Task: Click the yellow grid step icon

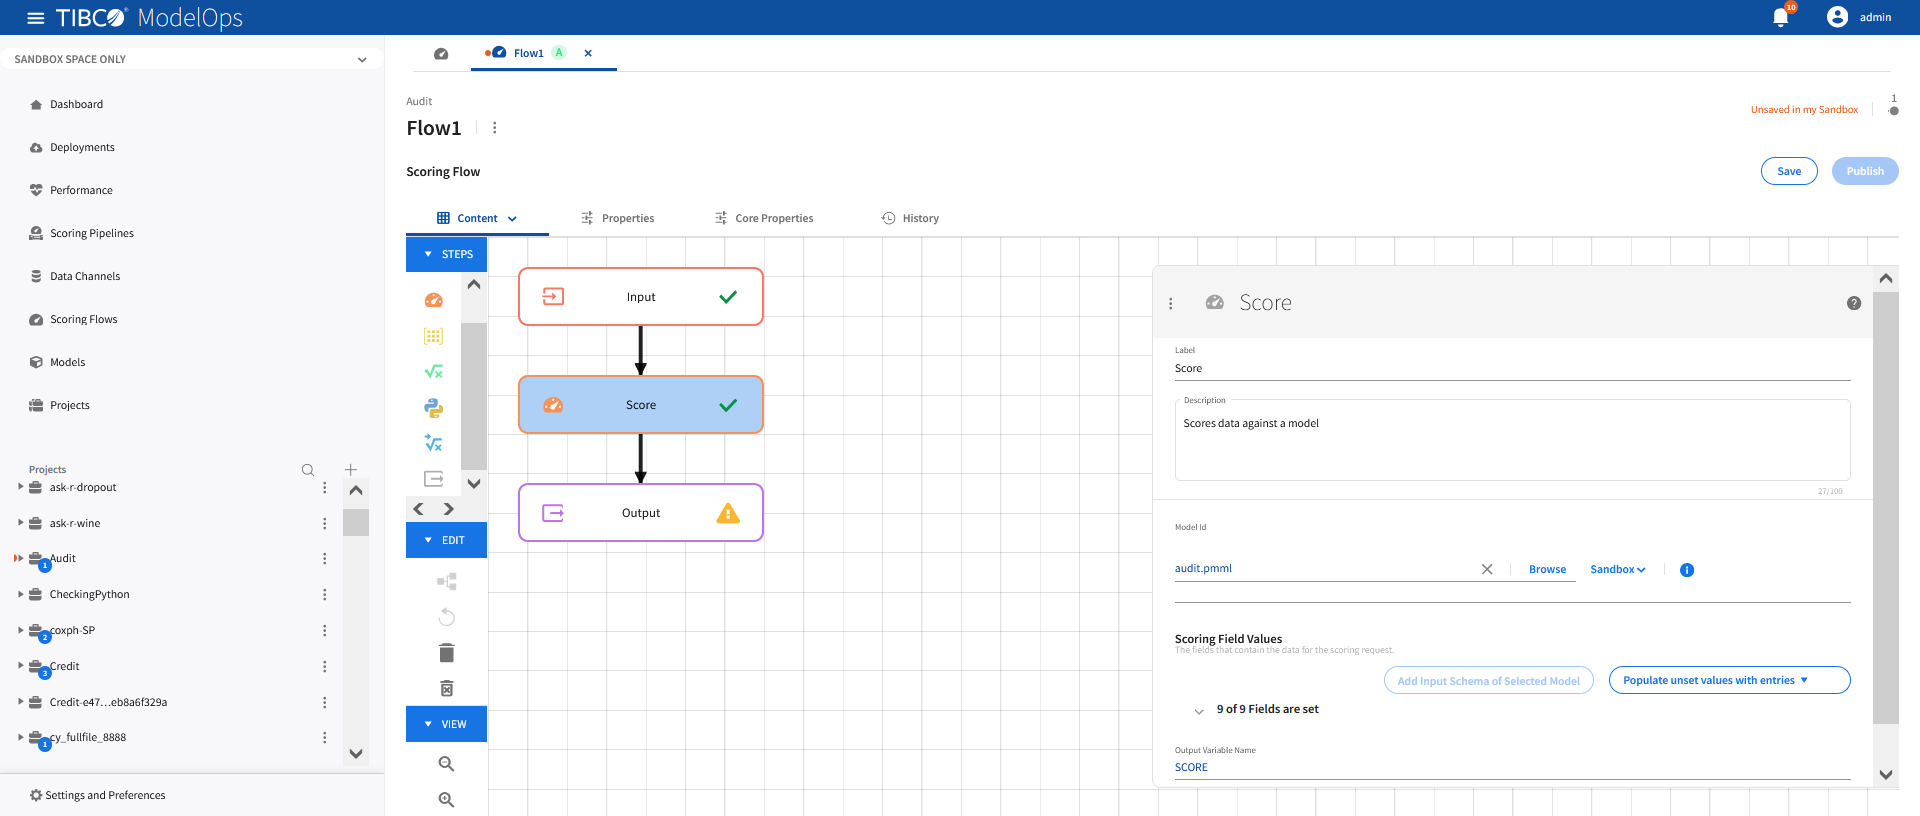Action: pyautogui.click(x=433, y=336)
